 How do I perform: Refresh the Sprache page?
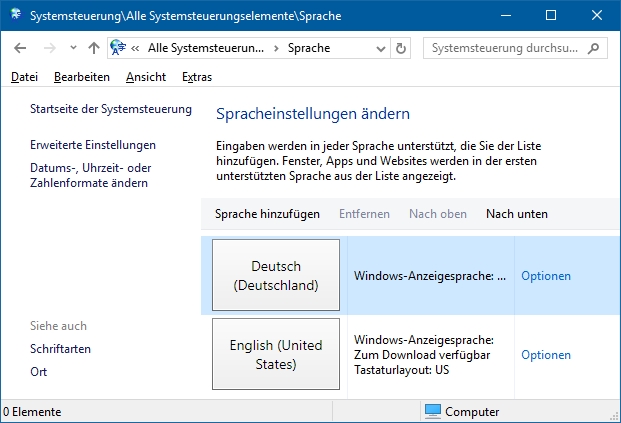point(401,48)
